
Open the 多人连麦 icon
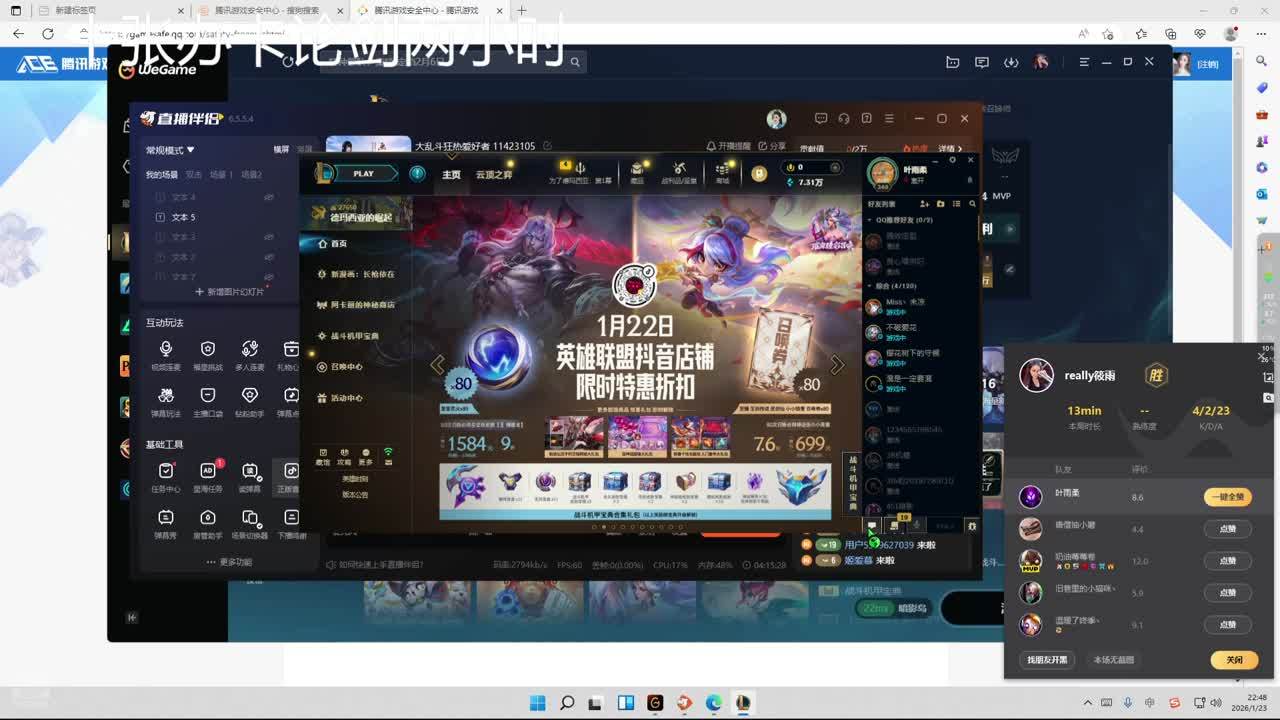(250, 349)
